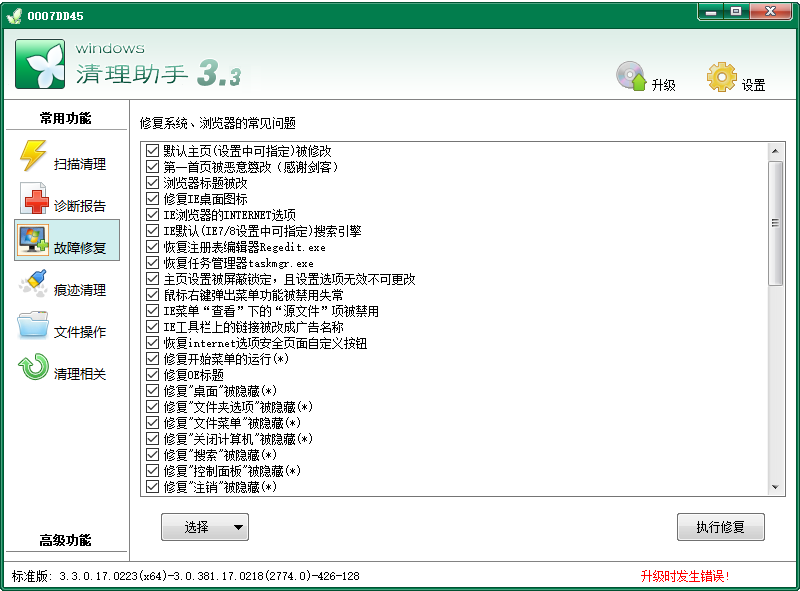The height and width of the screenshot is (591, 800).
Task: Maximize the window using title bar button
Action: coord(736,11)
